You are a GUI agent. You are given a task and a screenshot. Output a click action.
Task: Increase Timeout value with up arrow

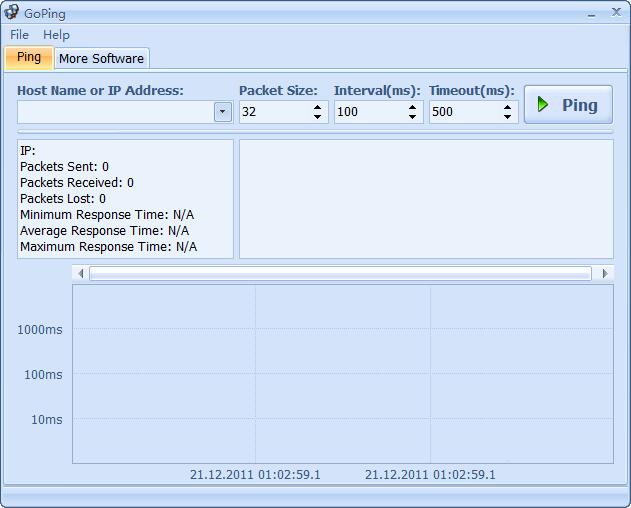pyautogui.click(x=508, y=107)
